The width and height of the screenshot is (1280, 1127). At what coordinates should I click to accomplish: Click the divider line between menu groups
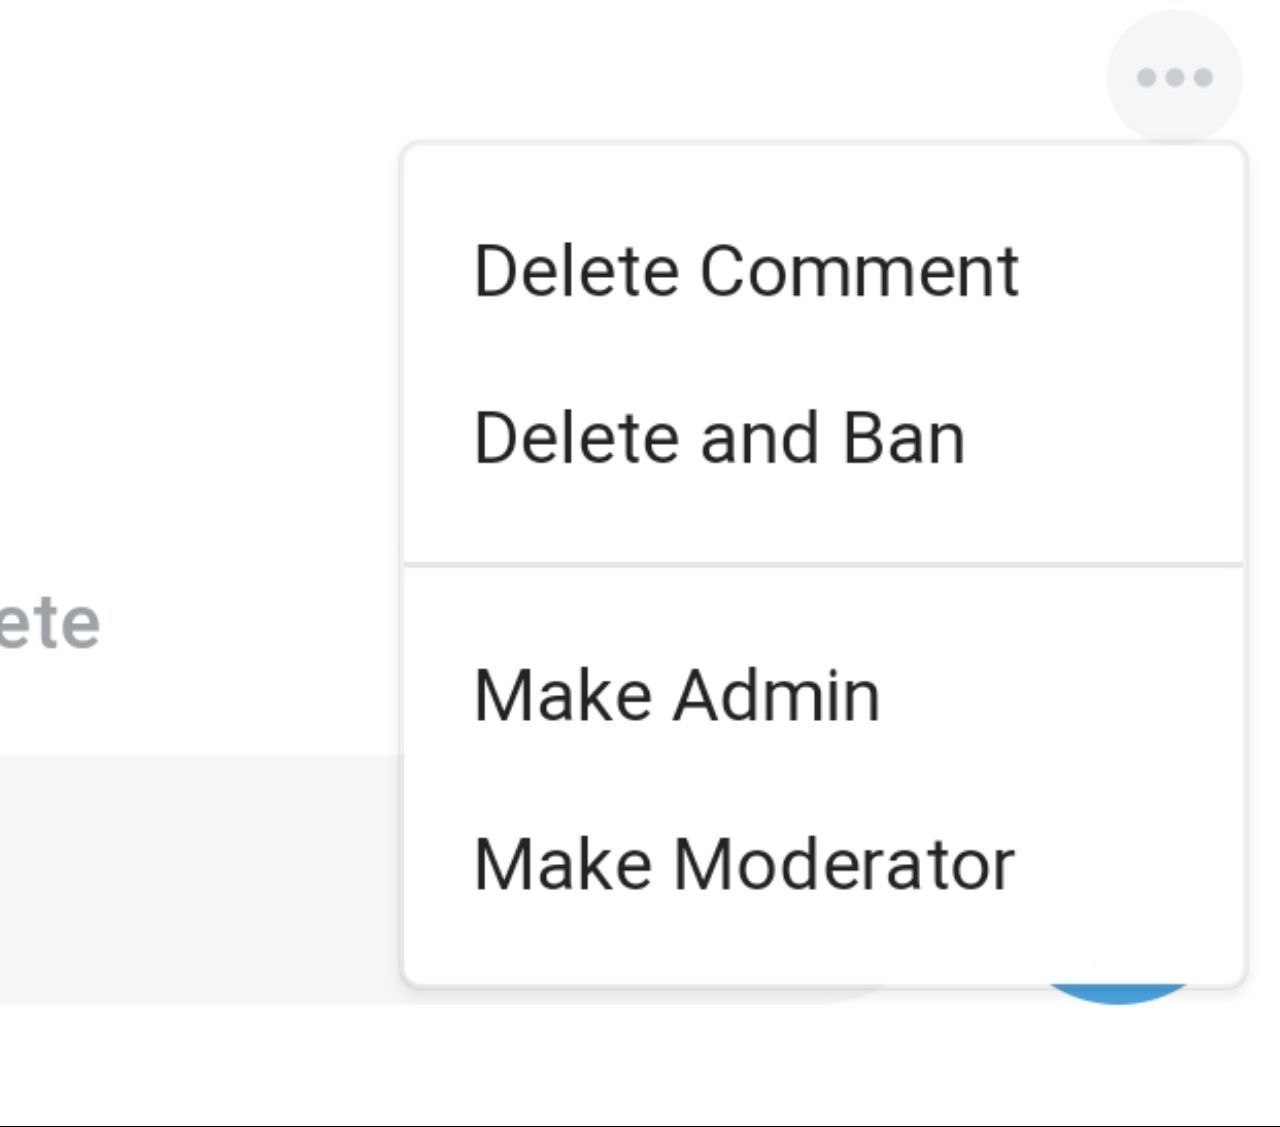[824, 565]
